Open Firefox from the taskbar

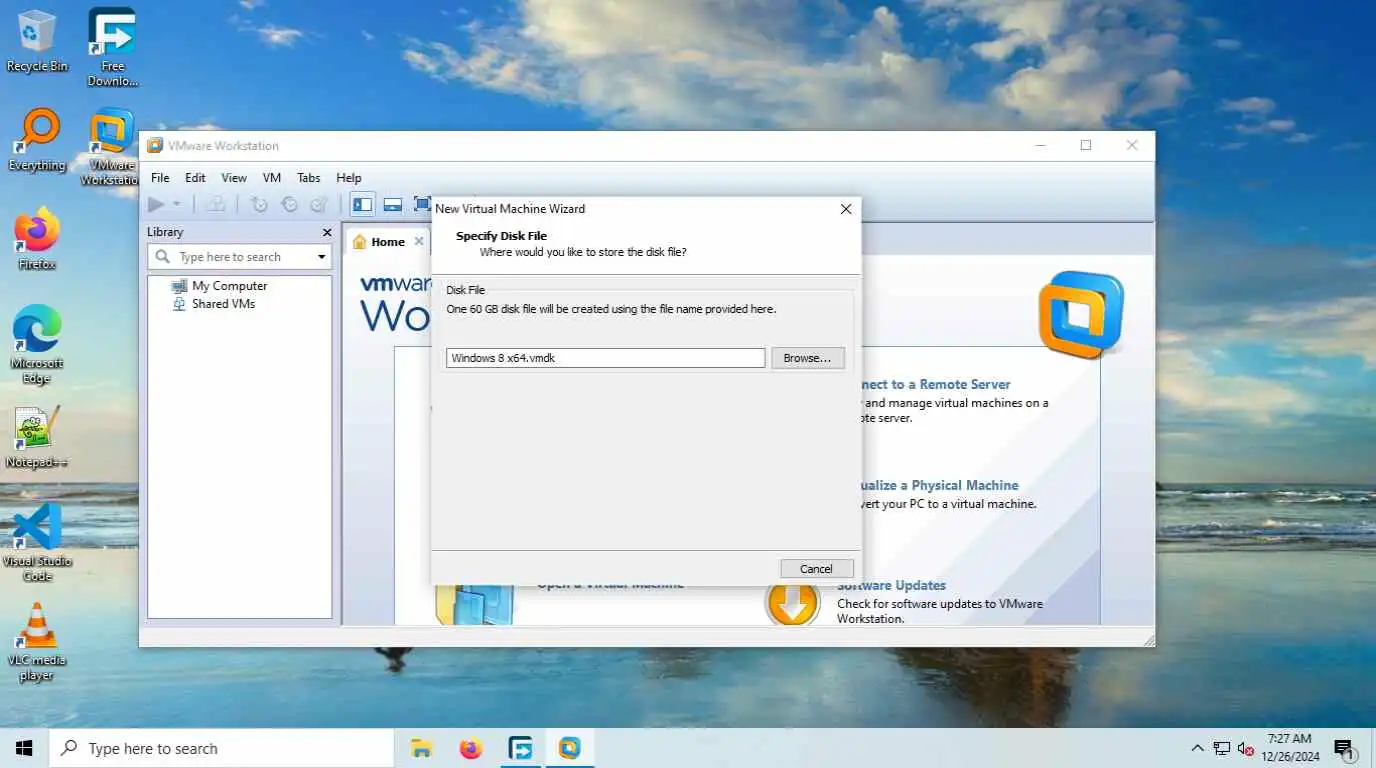pyautogui.click(x=470, y=748)
